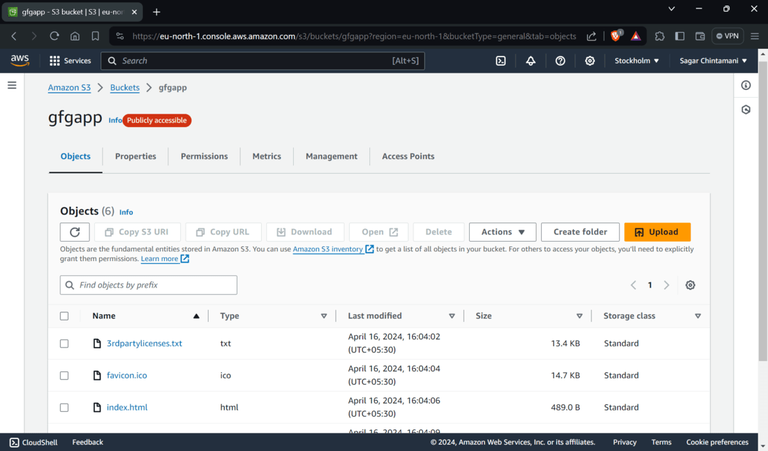Switch to the Properties tab

click(136, 156)
